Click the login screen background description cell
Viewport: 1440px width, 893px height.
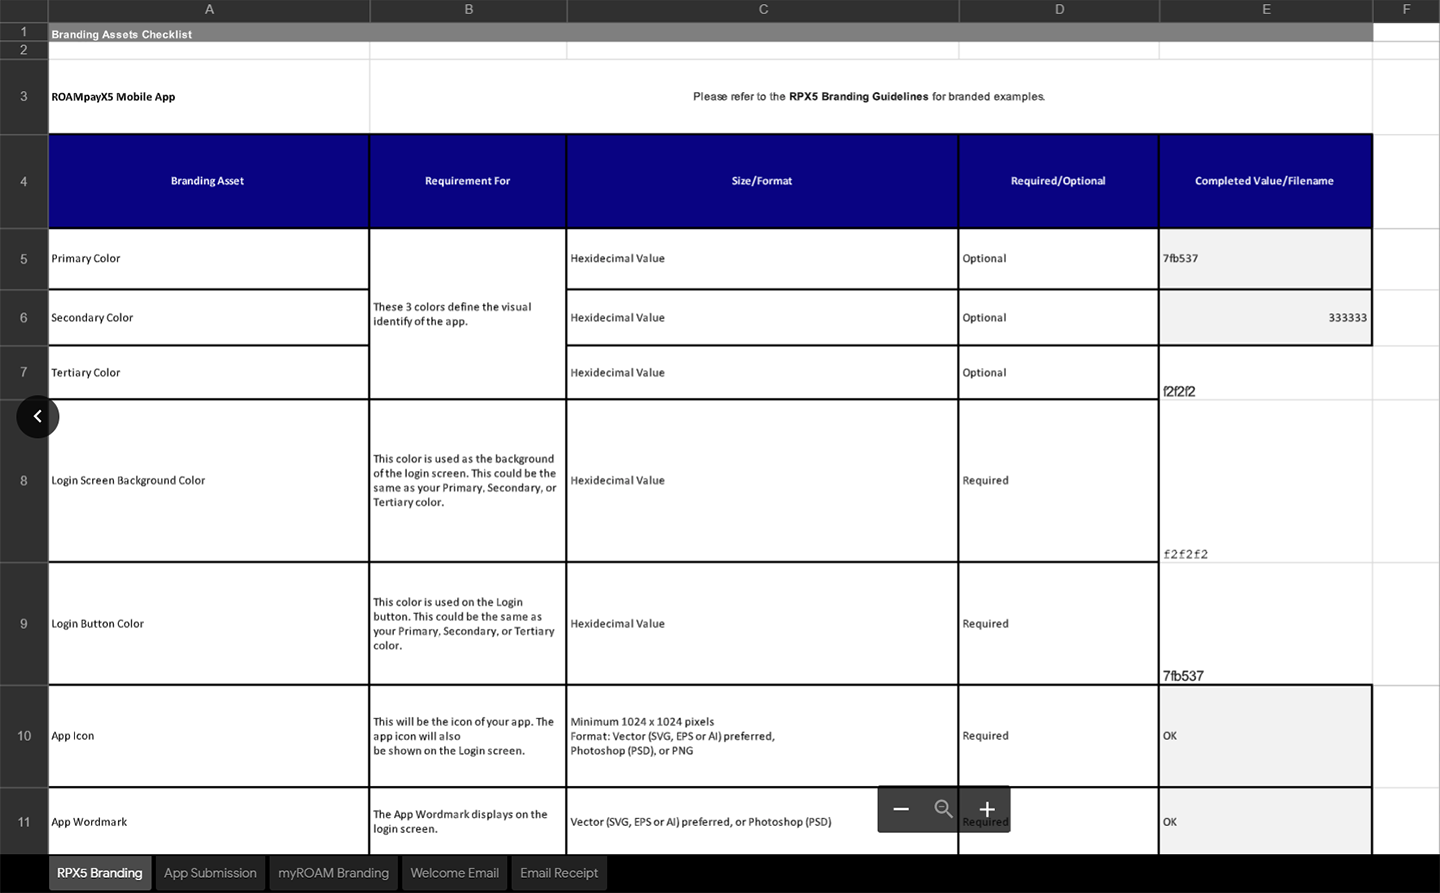(x=468, y=481)
